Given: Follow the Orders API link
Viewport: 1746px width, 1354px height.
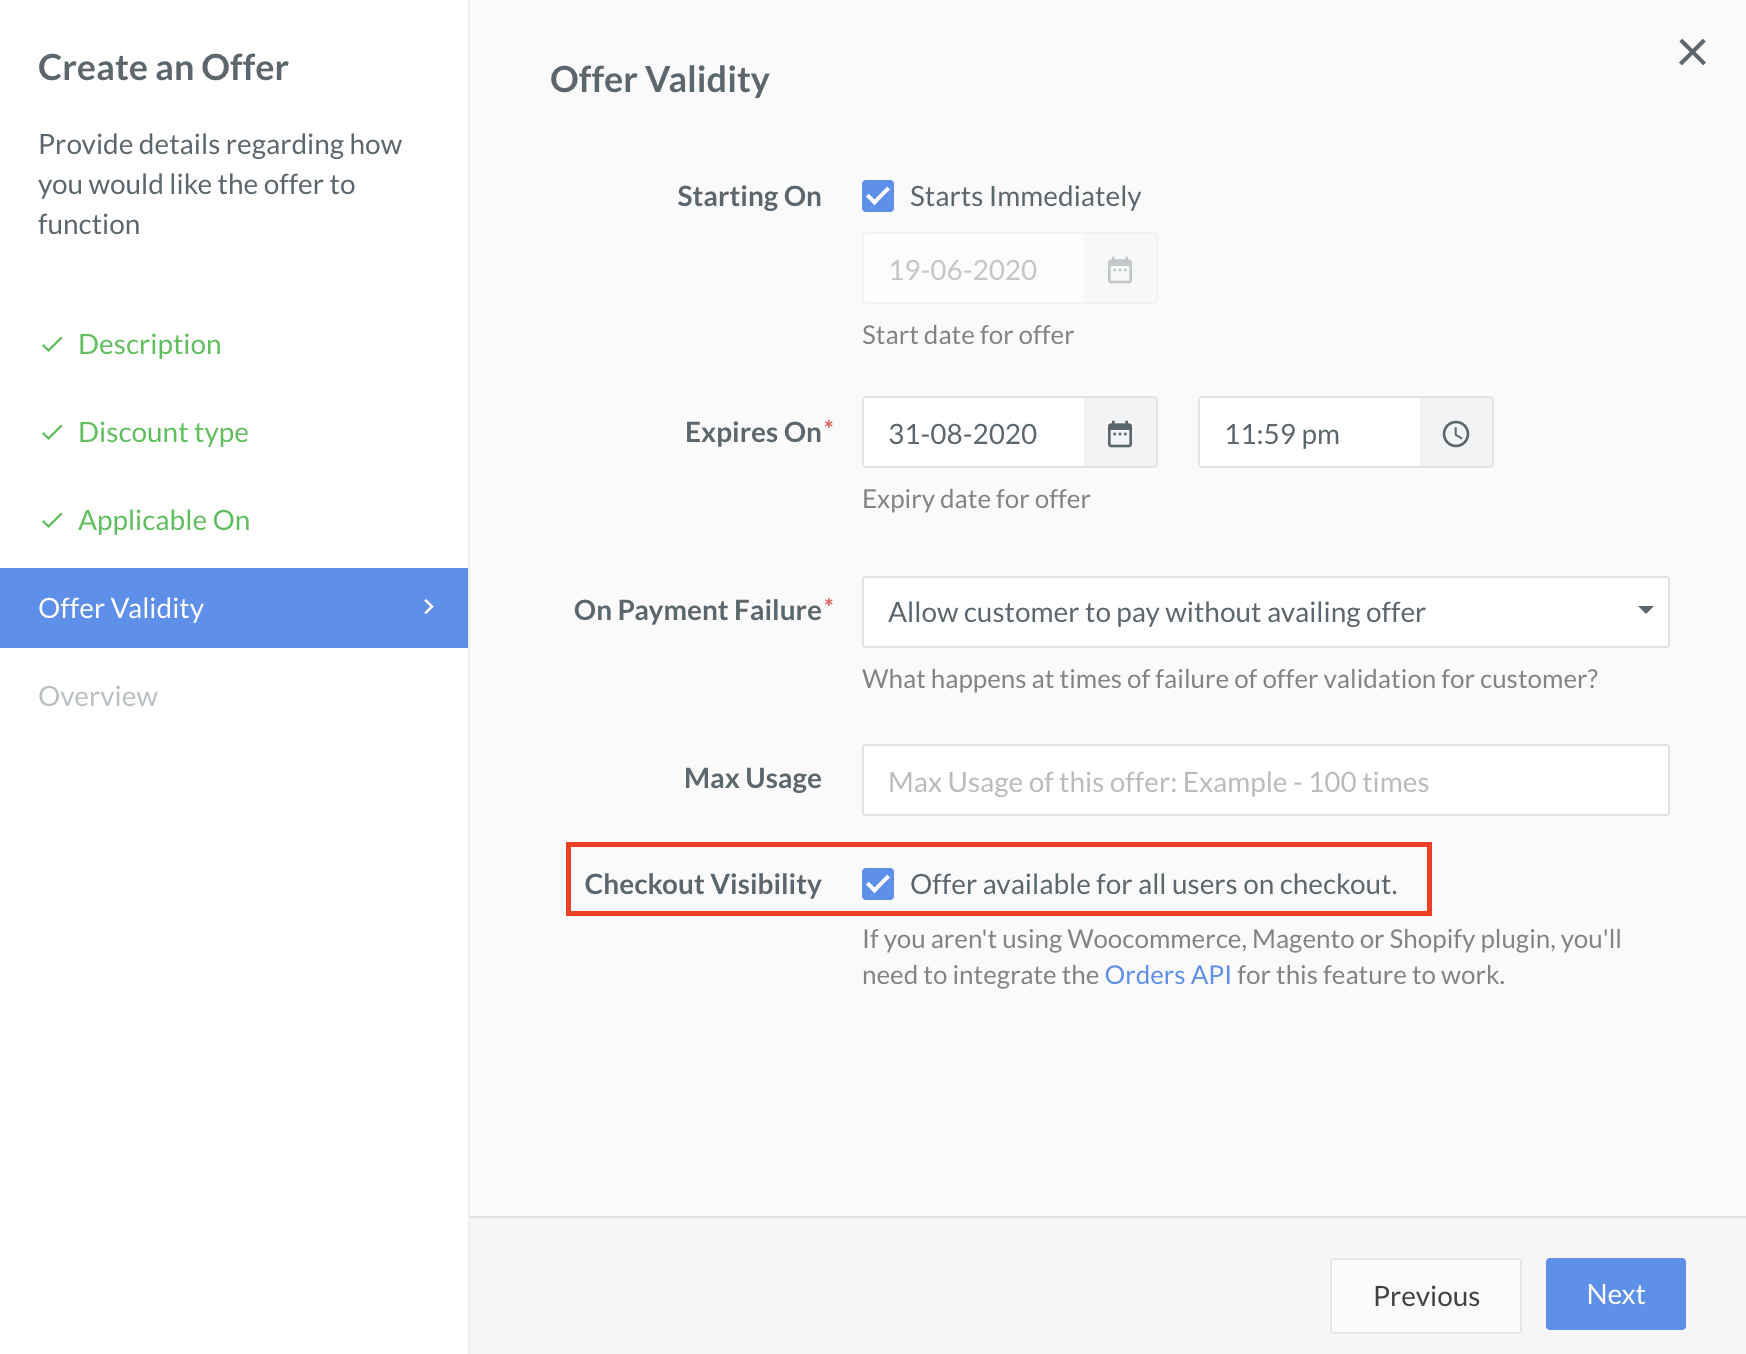Looking at the screenshot, I should click(x=1167, y=975).
